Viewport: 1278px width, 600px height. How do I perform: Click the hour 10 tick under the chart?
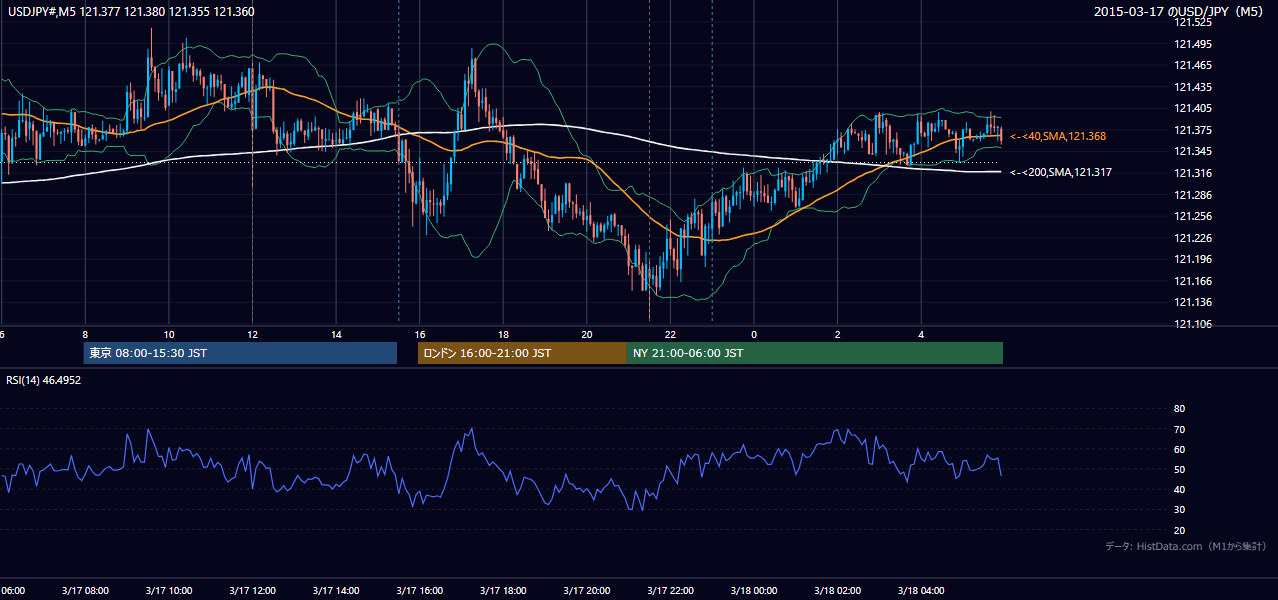pyautogui.click(x=169, y=334)
